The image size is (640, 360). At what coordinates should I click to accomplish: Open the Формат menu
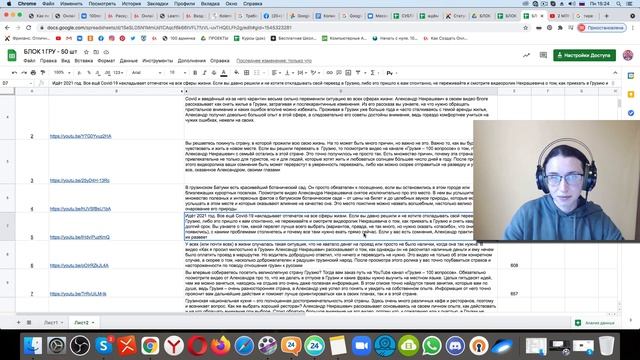pyautogui.click(x=106, y=61)
